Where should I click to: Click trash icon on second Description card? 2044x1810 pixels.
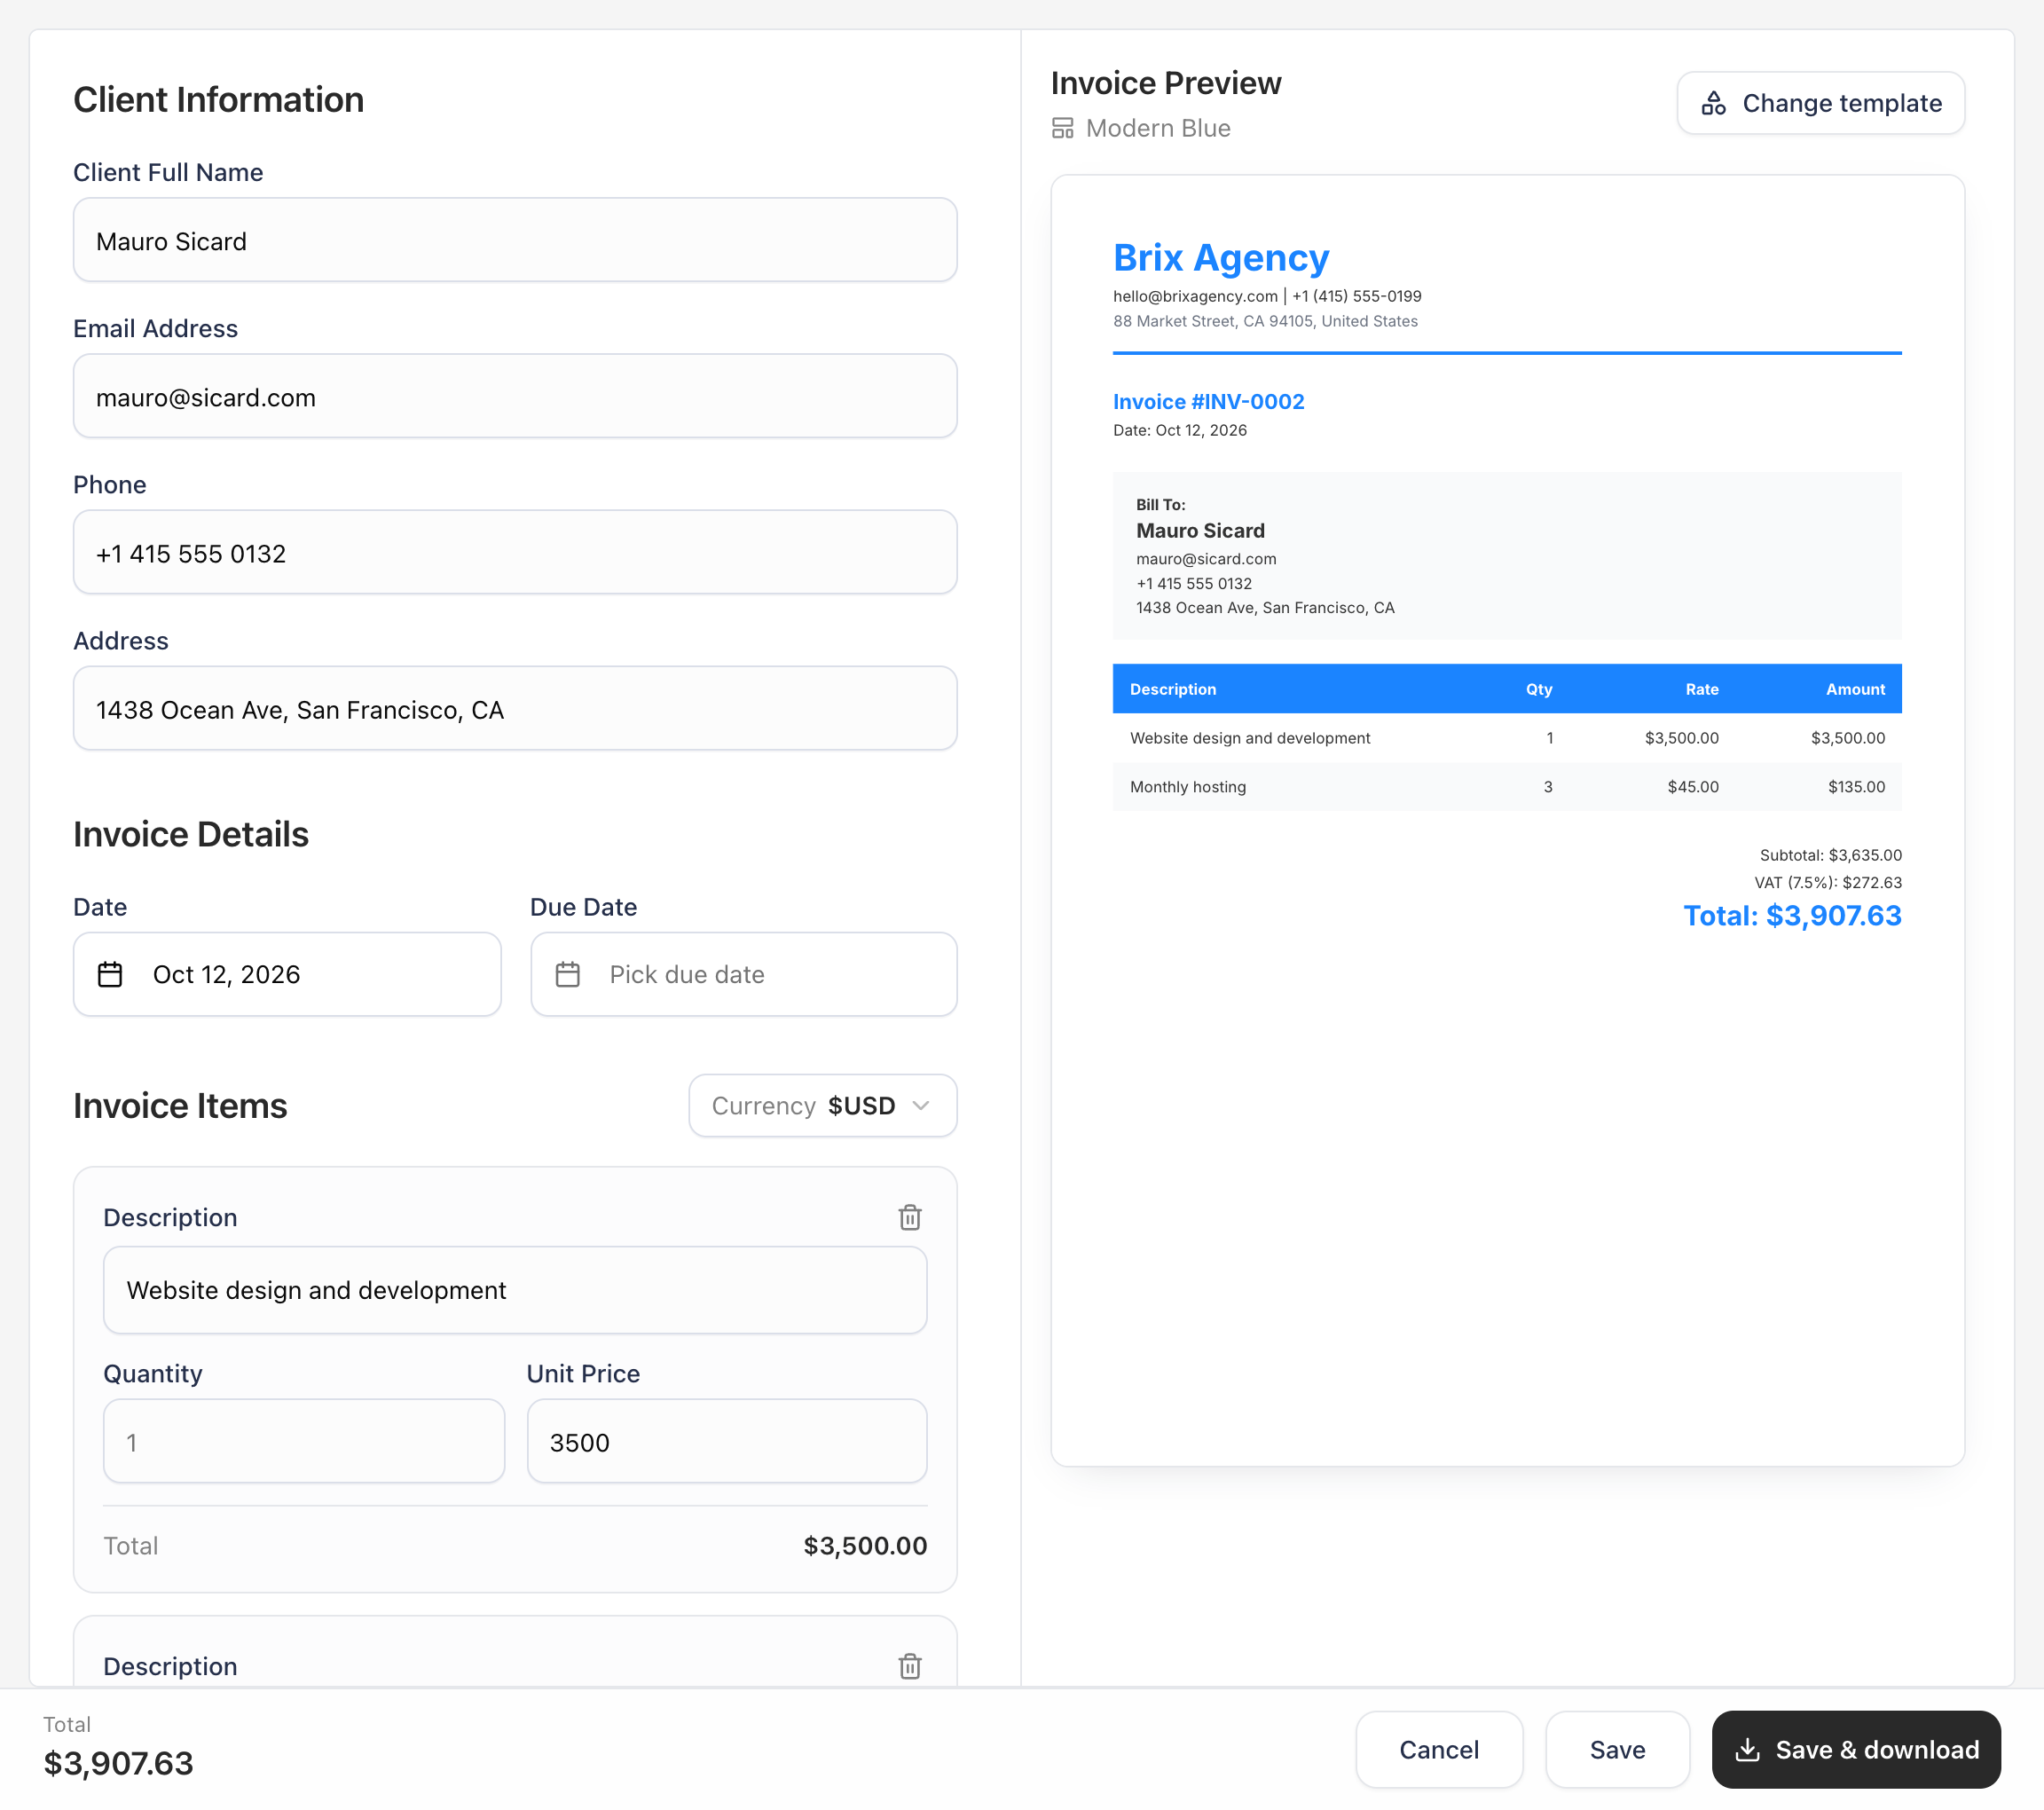909,1666
